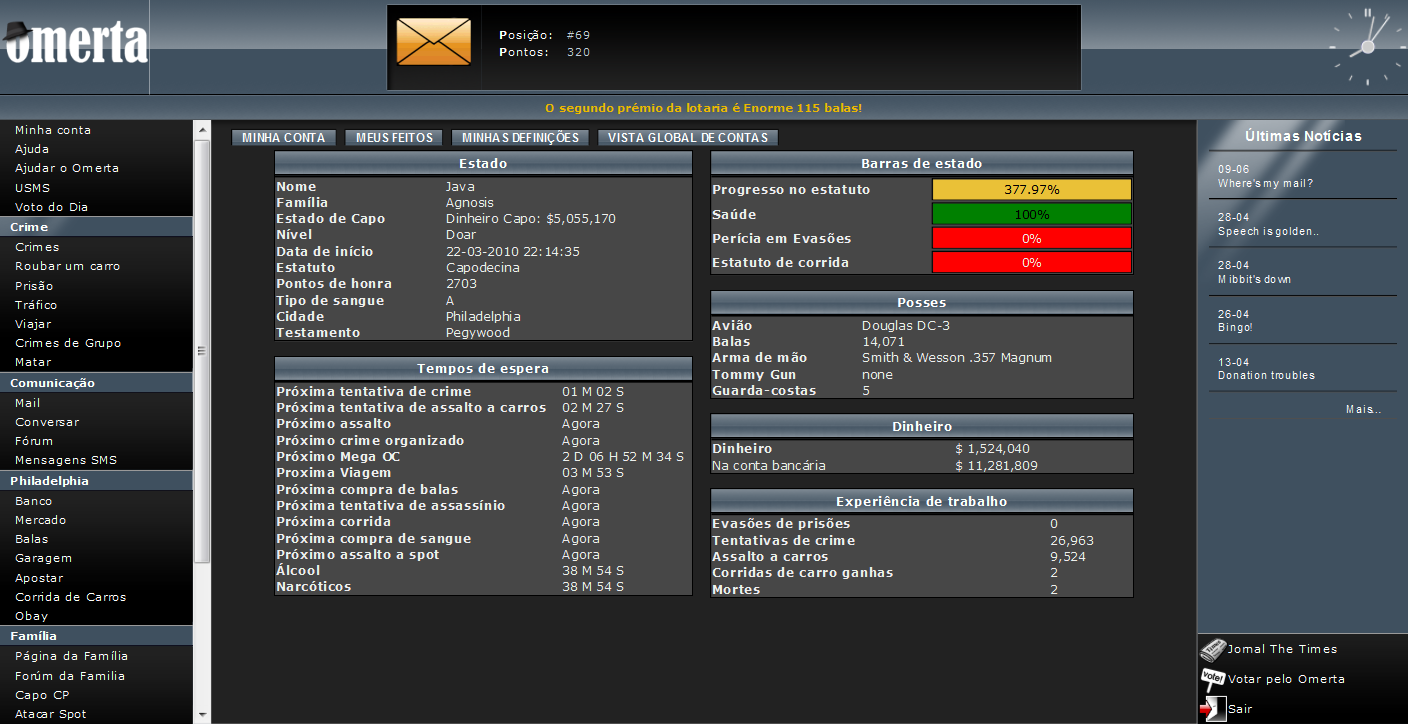1408x724 pixels.
Task: Open Roubar um carro in sidebar
Action: pyautogui.click(x=67, y=266)
